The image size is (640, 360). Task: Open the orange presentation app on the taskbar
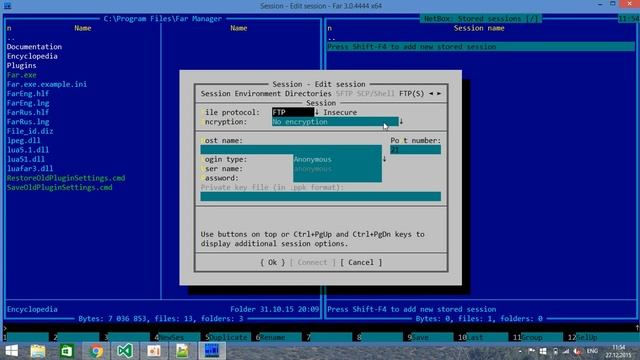[154, 351]
